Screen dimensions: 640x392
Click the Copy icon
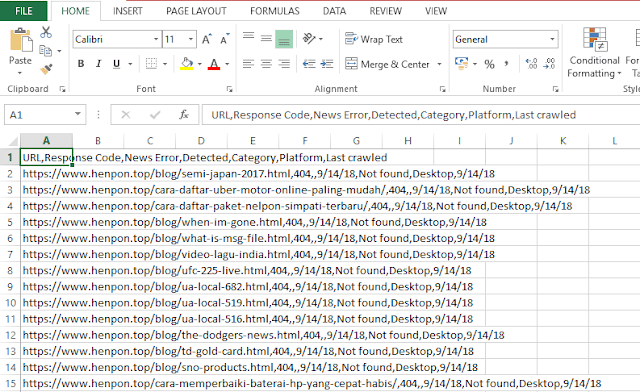pyautogui.click(x=46, y=51)
